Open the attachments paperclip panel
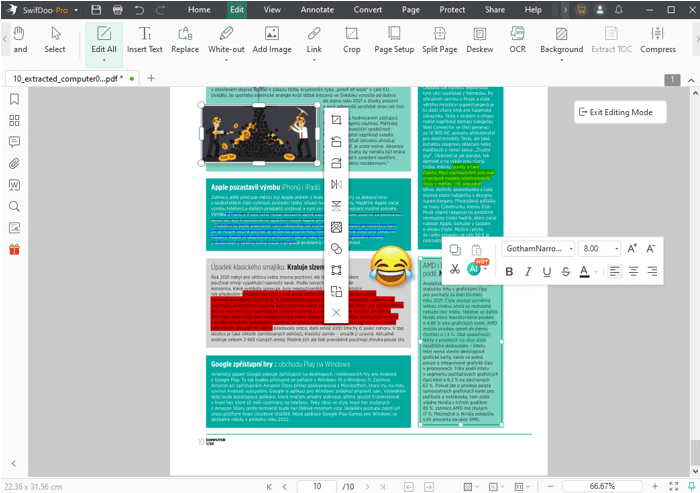Screen dimensions: 700x493 coord(14,163)
